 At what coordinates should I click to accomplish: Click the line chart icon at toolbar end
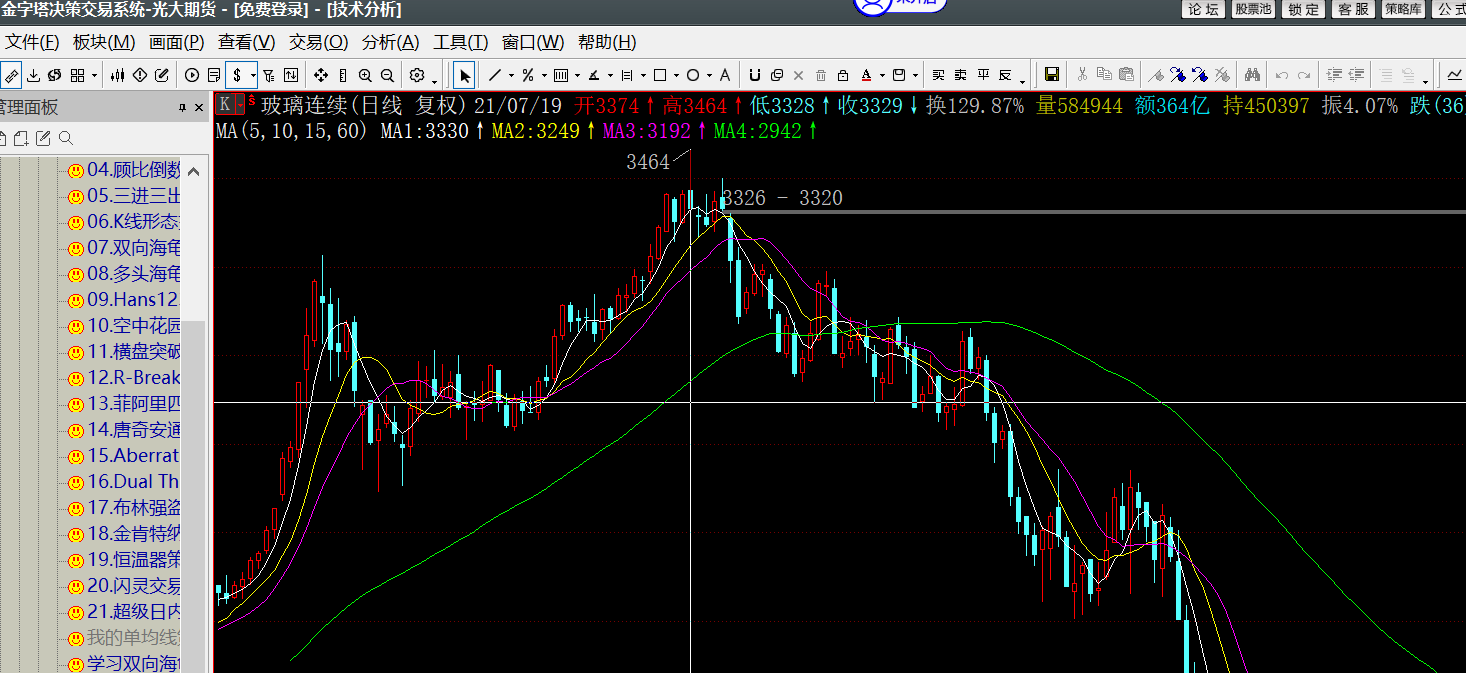tap(1454, 75)
